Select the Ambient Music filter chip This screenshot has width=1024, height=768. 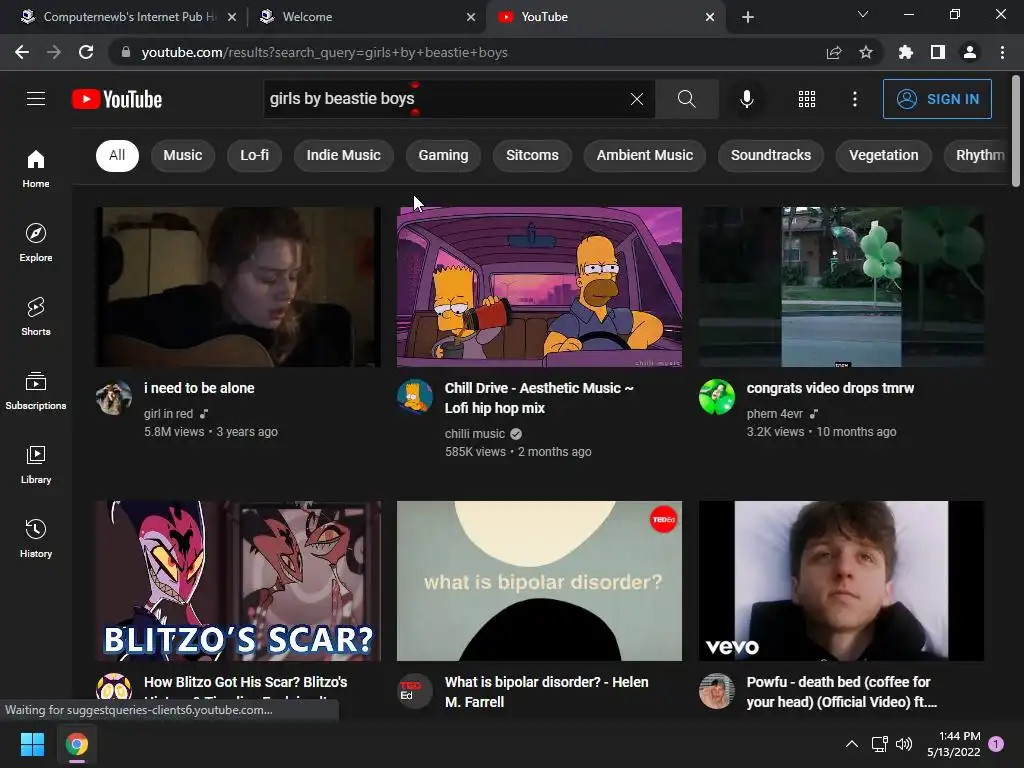point(645,155)
